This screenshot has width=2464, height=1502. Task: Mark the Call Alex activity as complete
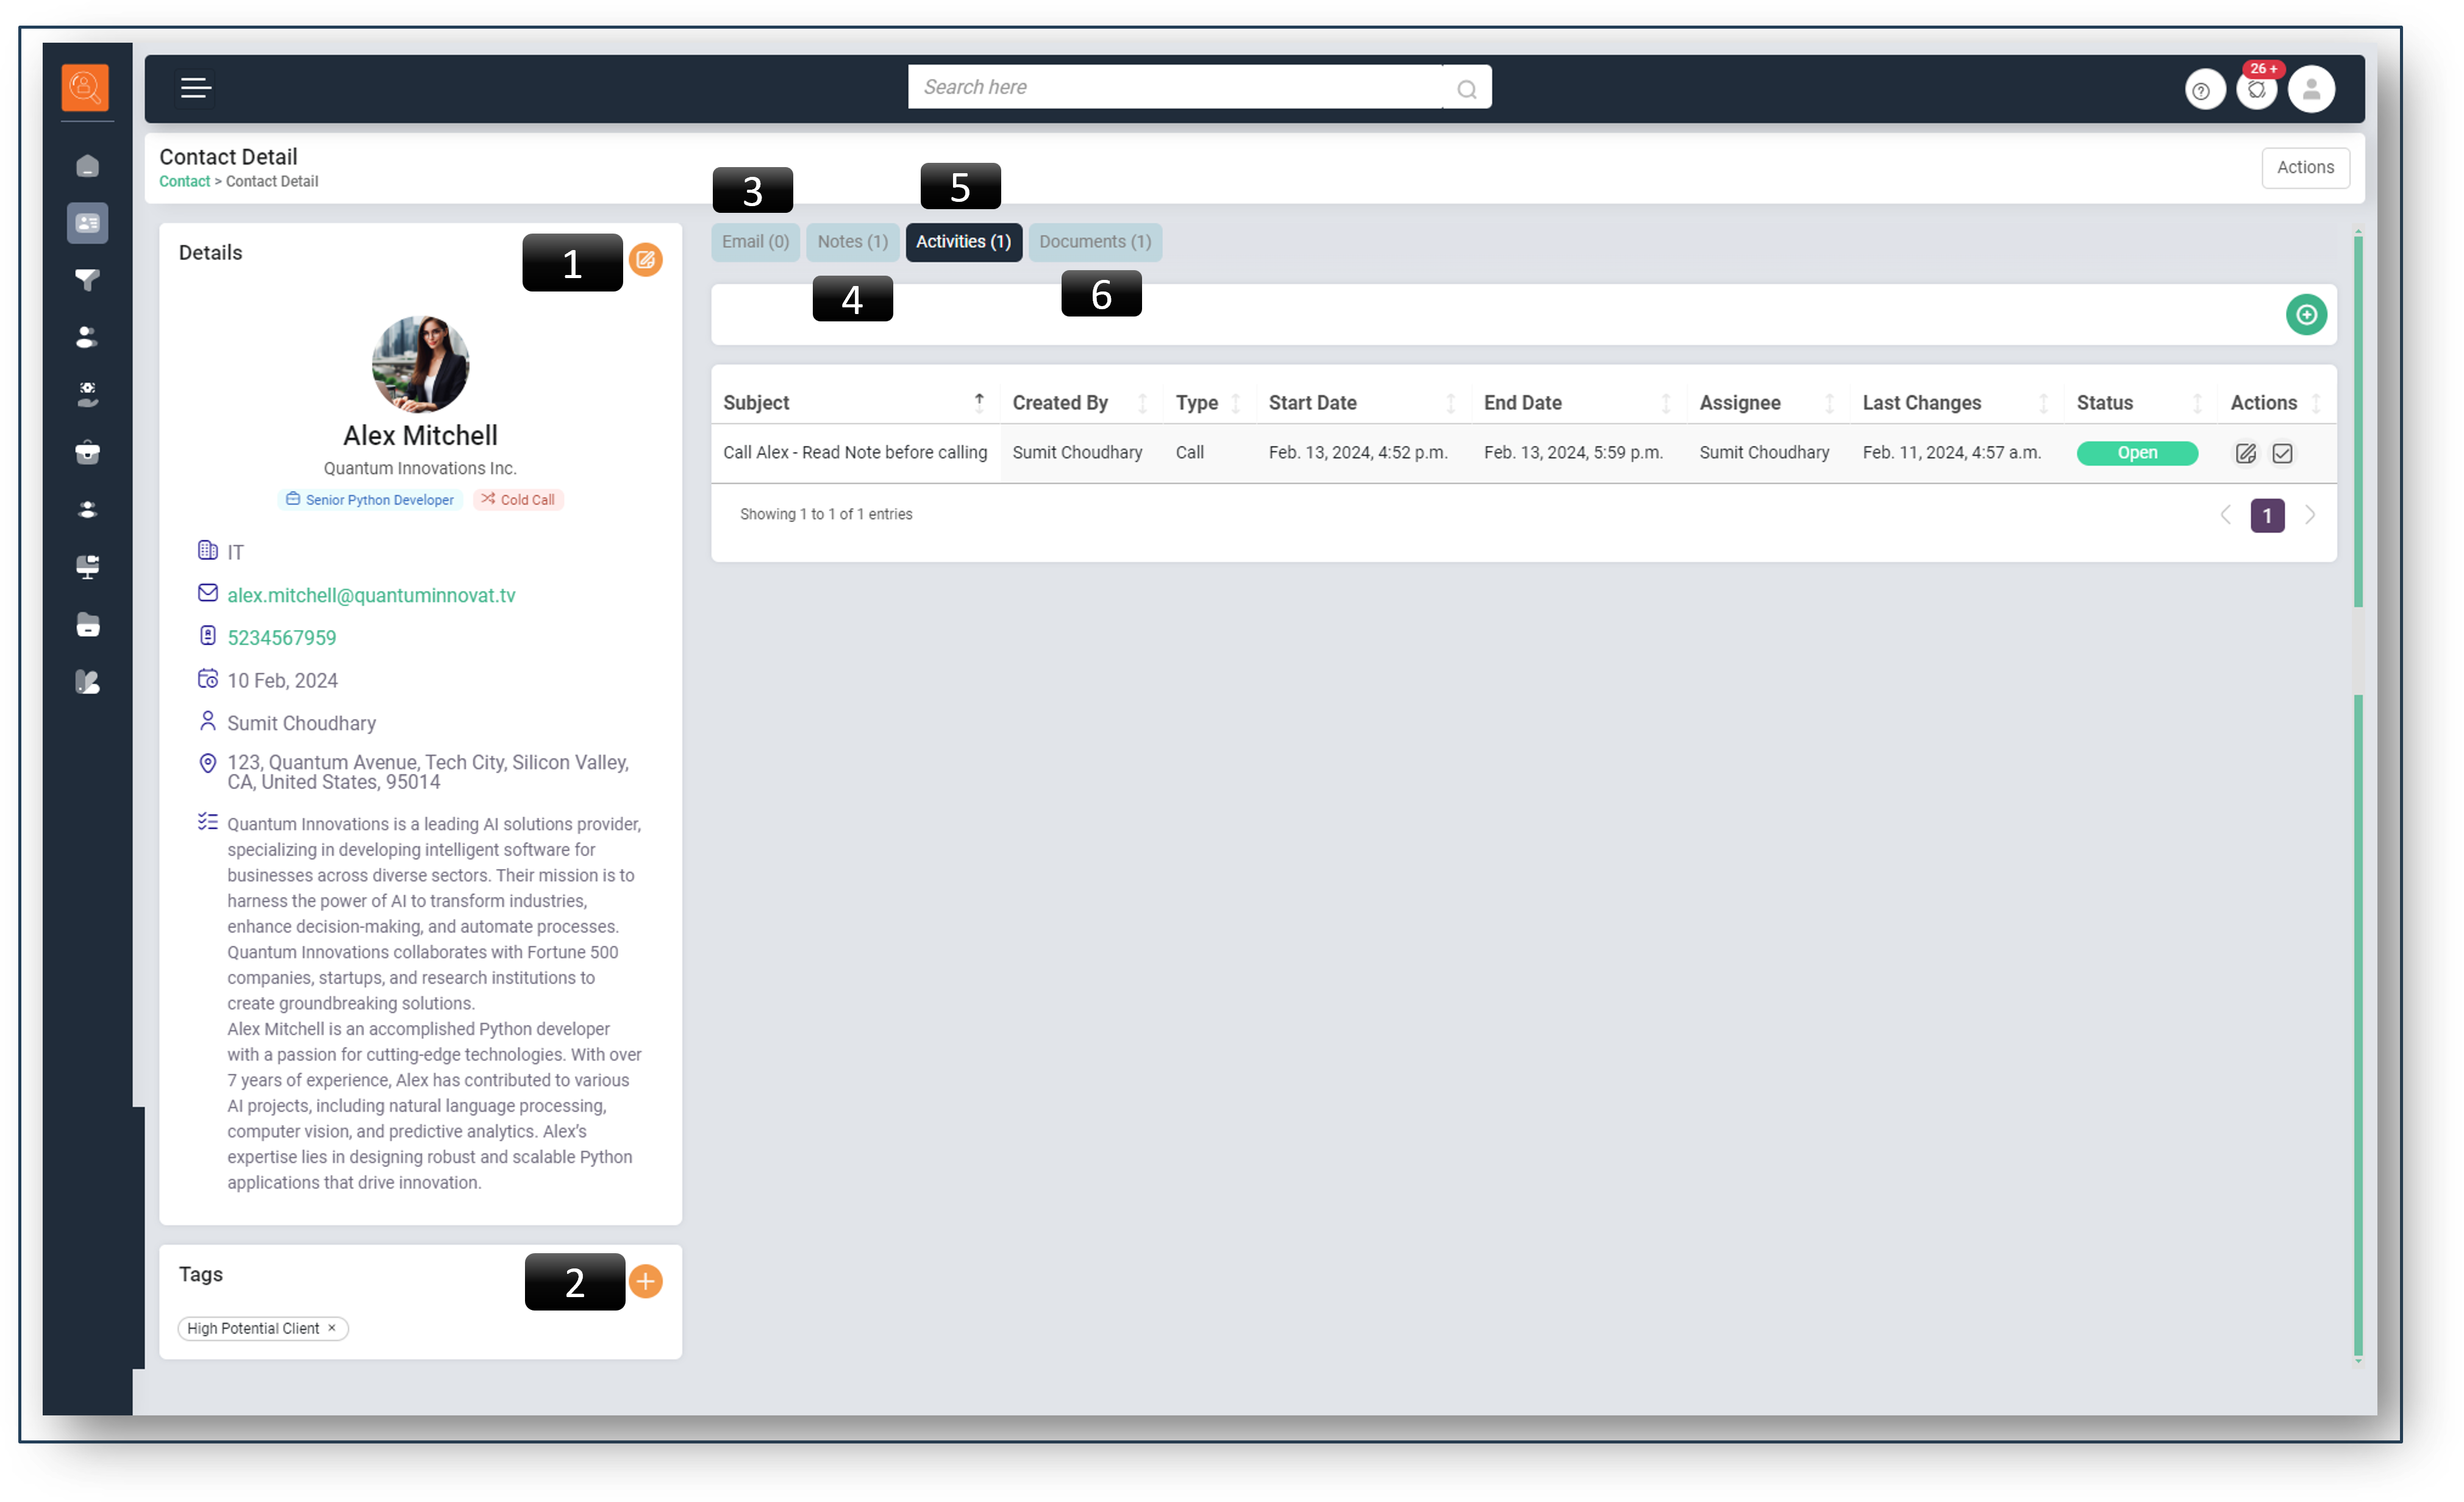2282,453
